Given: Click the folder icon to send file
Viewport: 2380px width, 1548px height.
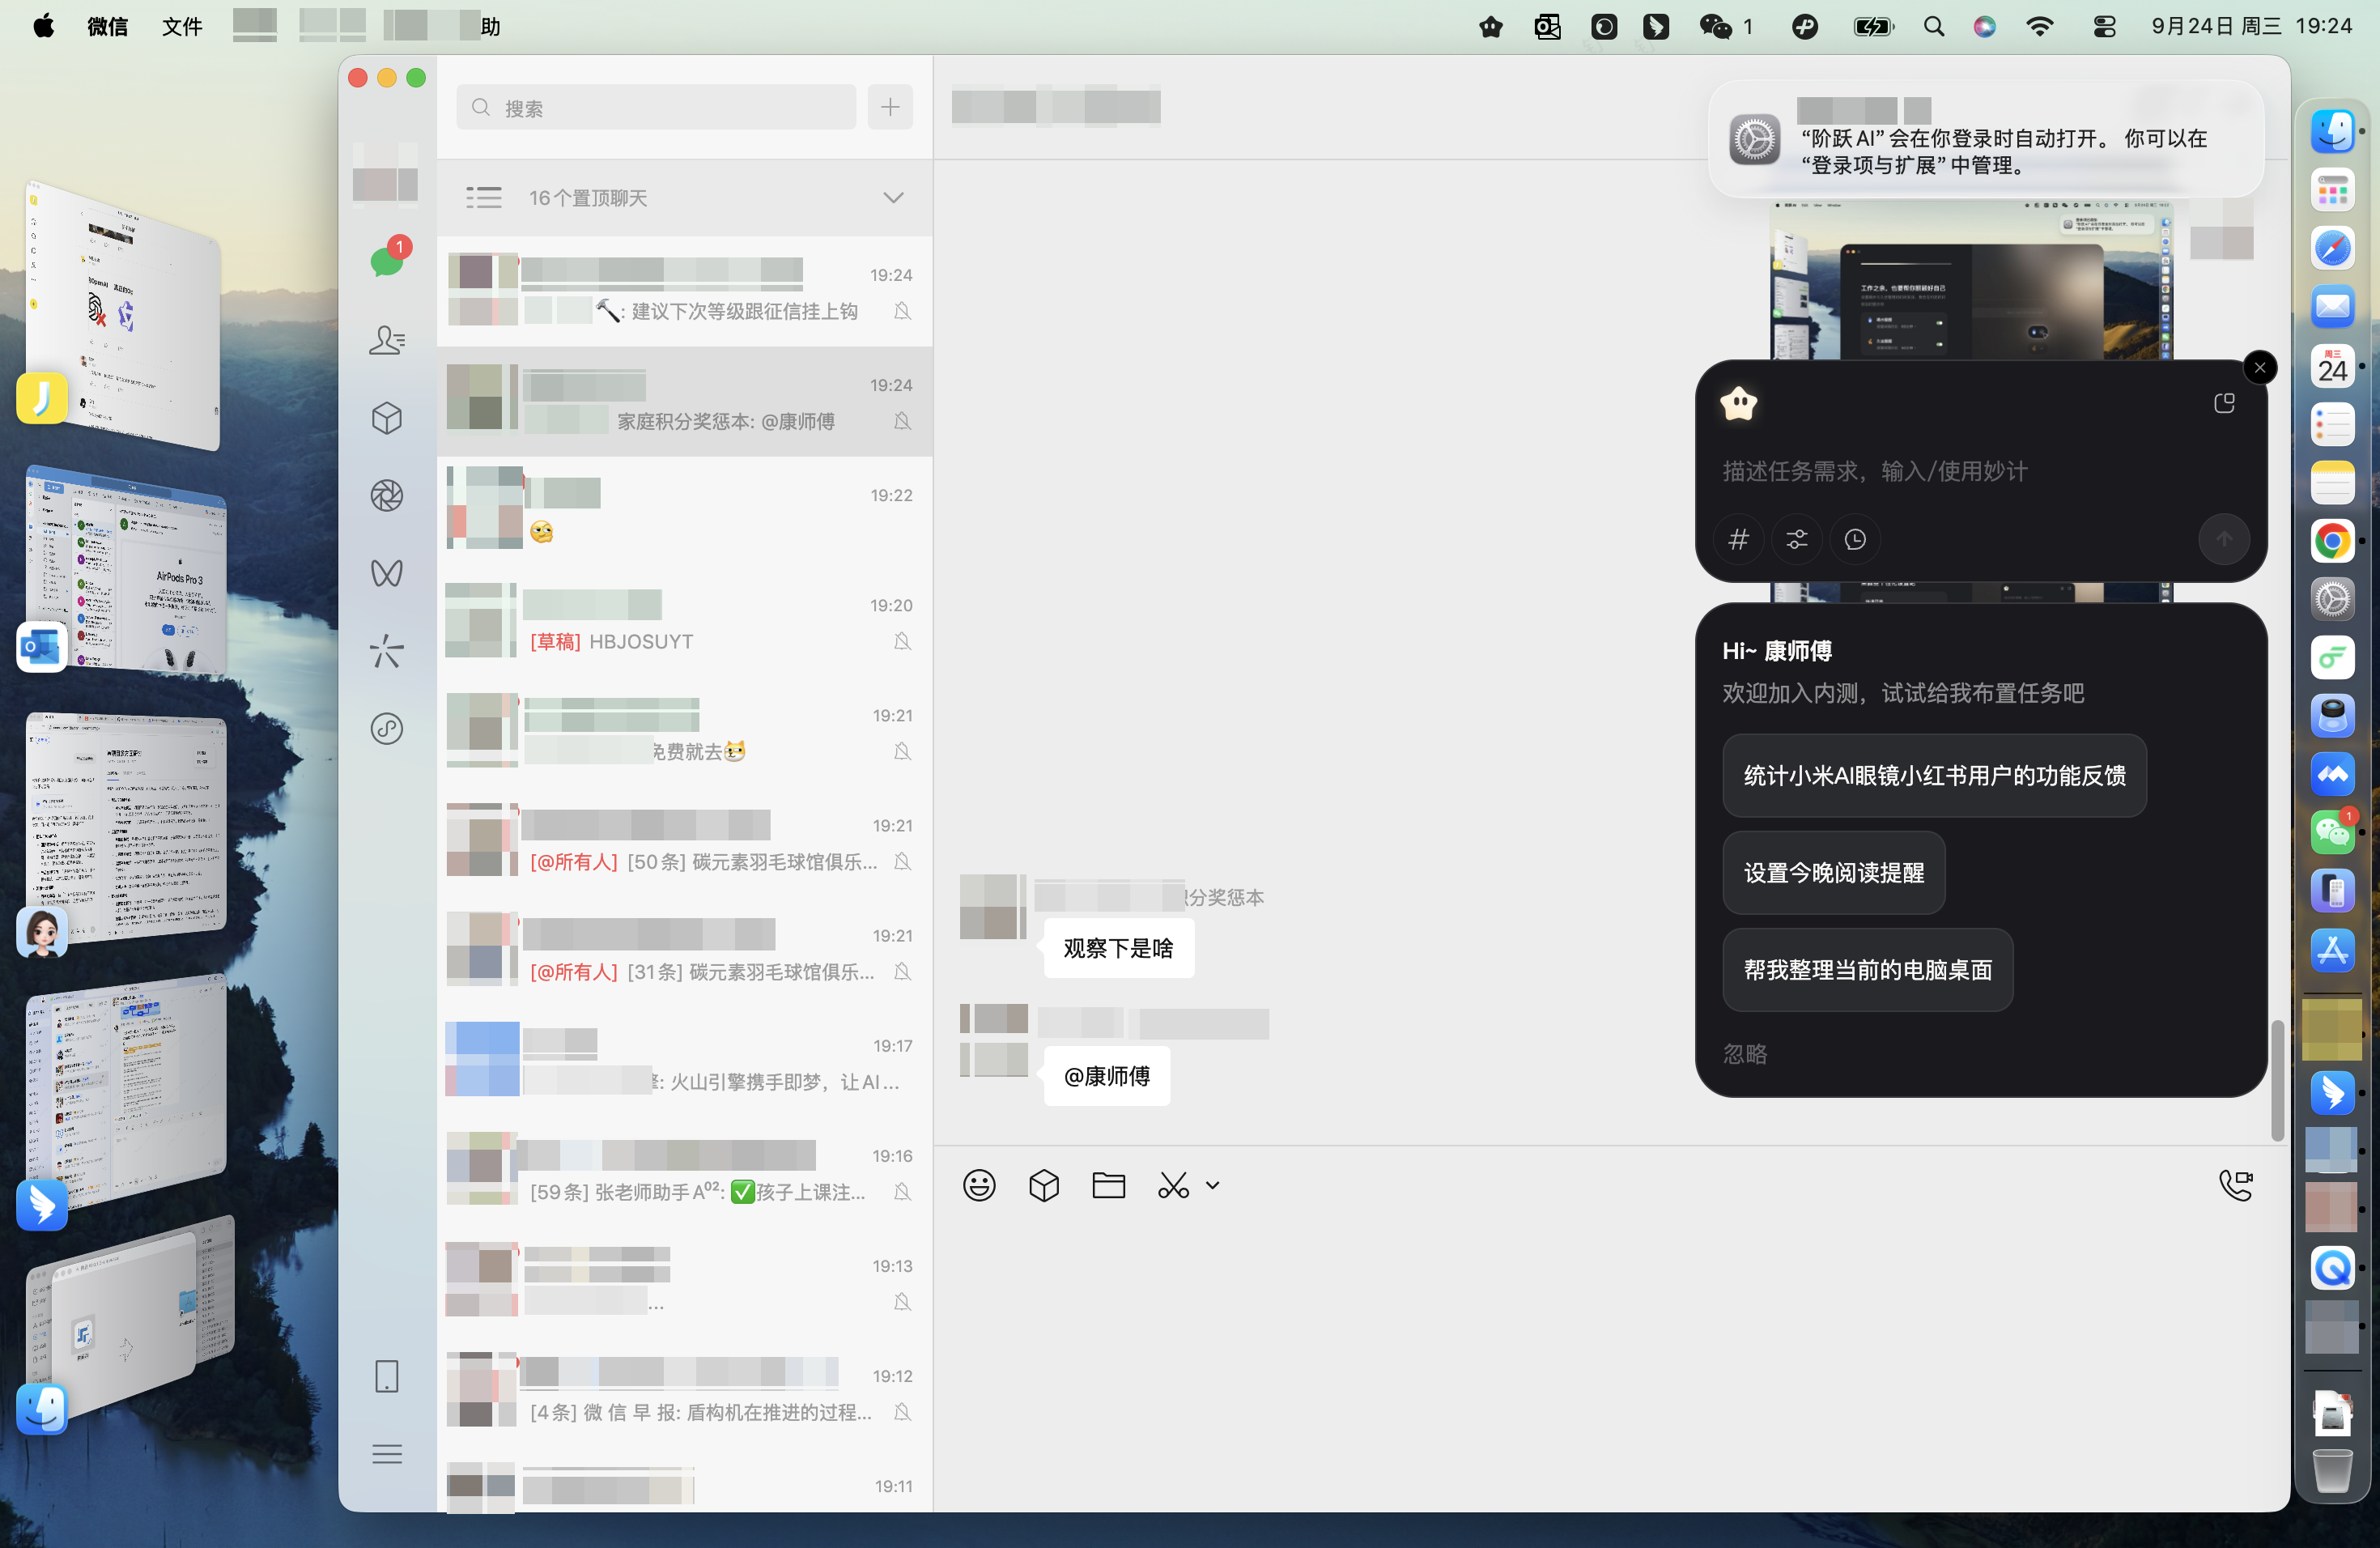Looking at the screenshot, I should tap(1108, 1185).
